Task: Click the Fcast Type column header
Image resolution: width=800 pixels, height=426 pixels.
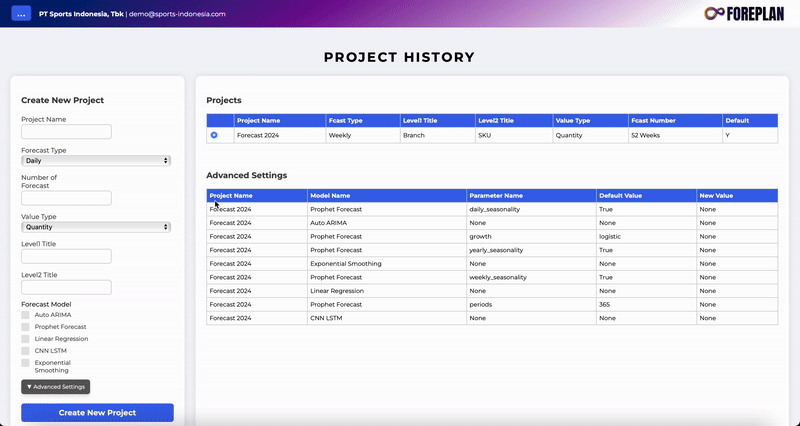Action: (x=346, y=120)
